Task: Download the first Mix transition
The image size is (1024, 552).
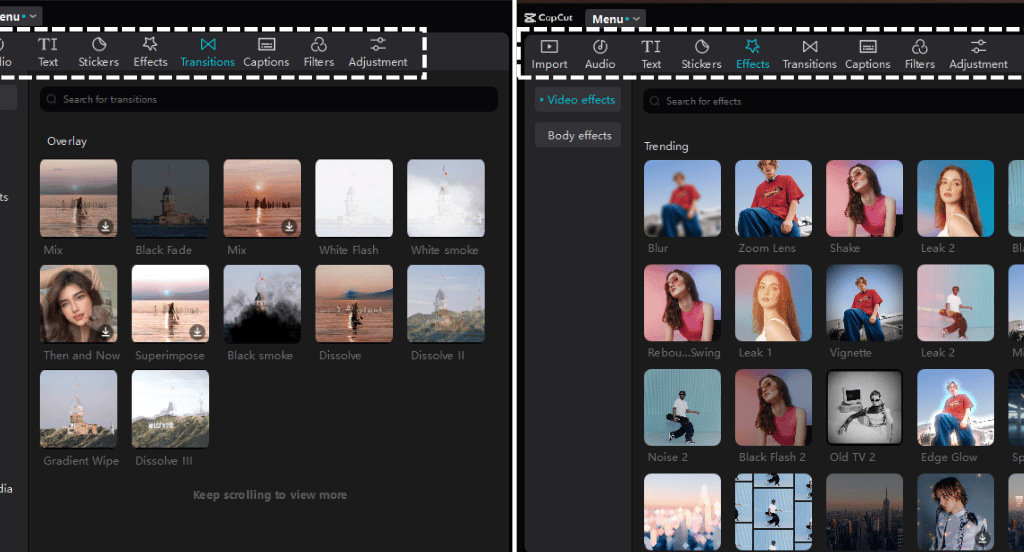Action: pos(105,227)
